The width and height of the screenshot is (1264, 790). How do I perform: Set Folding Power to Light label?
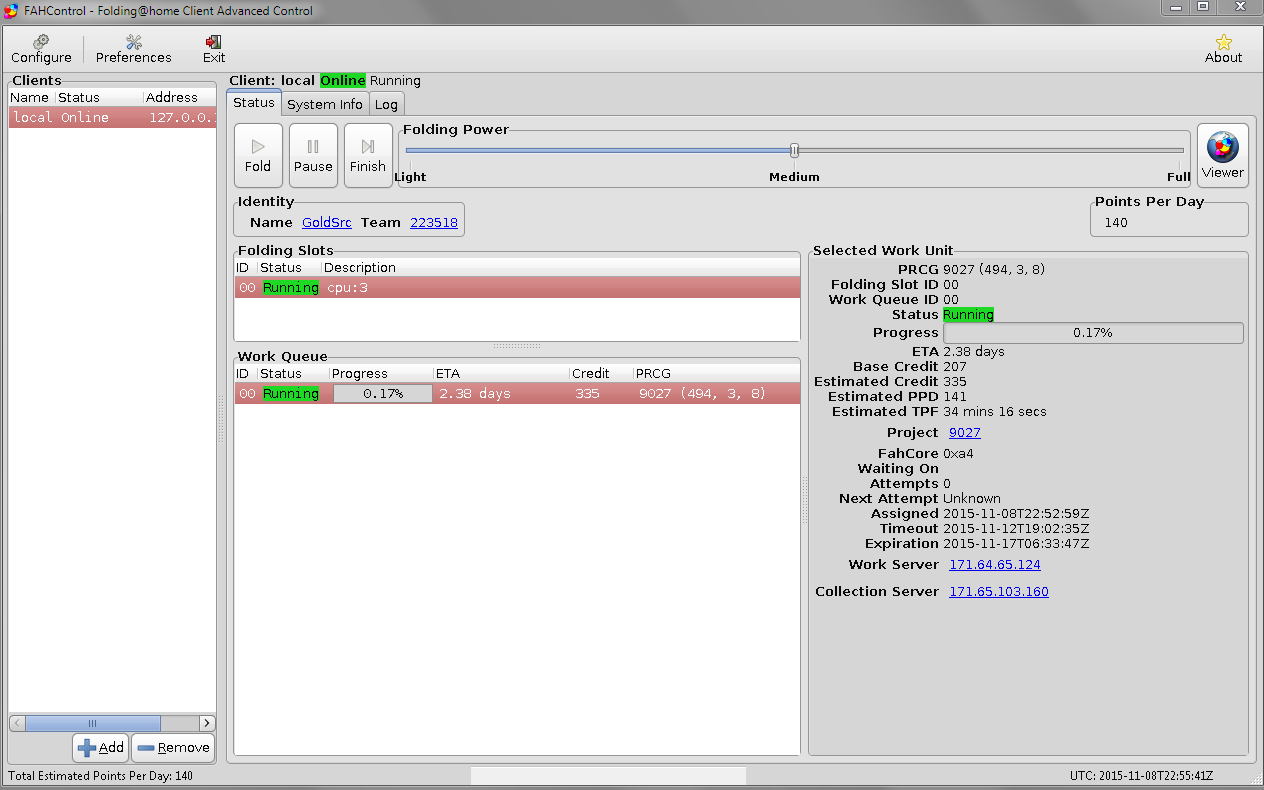[x=410, y=177]
